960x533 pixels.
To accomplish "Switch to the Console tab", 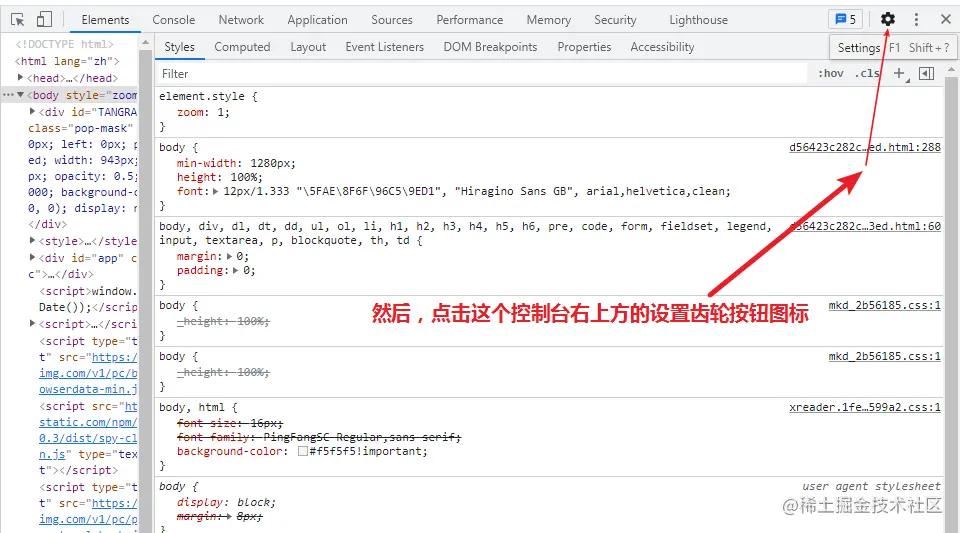I will tap(174, 20).
